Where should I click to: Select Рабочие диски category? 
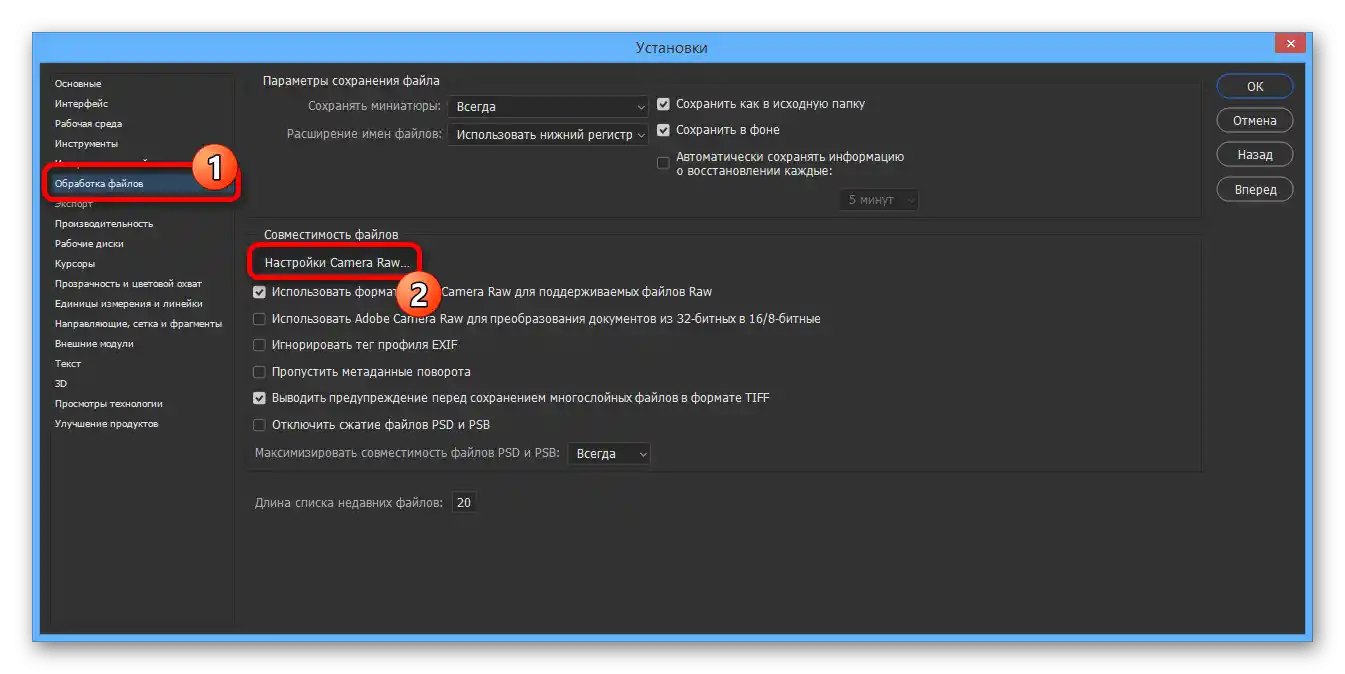click(89, 244)
